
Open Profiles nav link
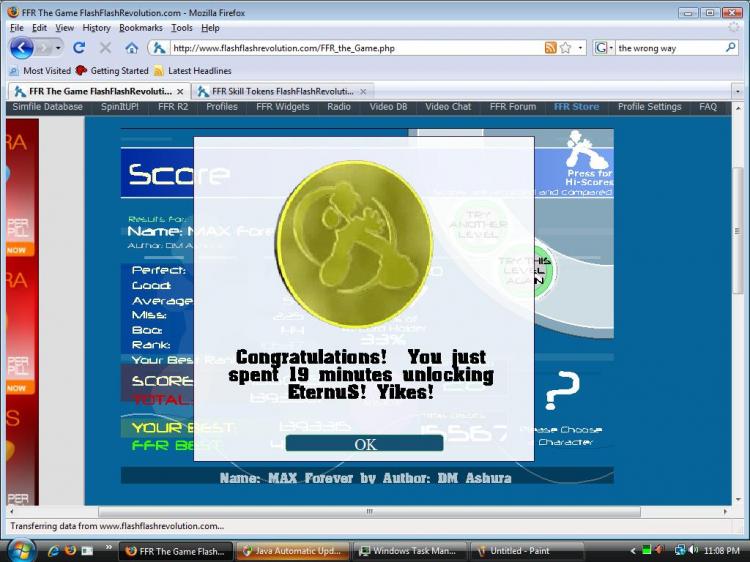pos(221,107)
